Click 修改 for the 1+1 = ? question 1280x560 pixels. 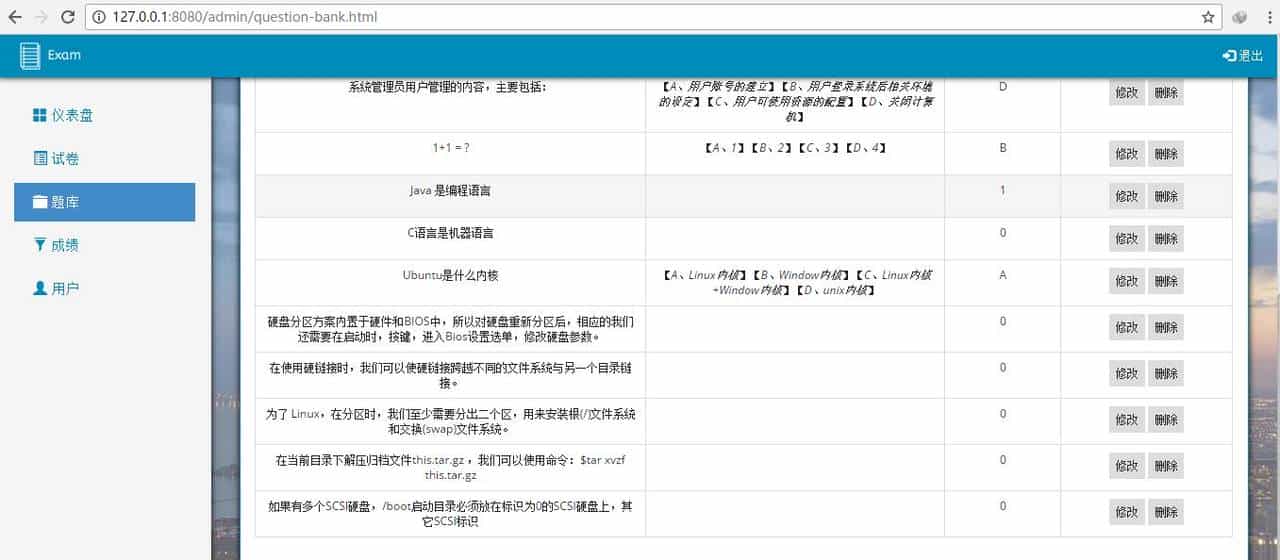[x=1126, y=154]
